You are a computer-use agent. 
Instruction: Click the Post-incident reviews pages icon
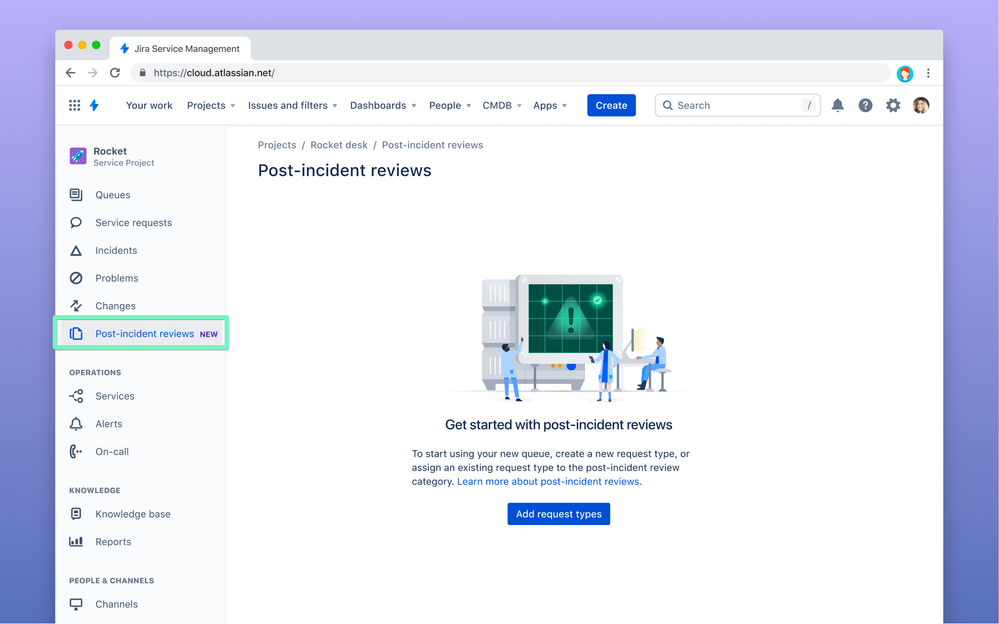tap(76, 333)
